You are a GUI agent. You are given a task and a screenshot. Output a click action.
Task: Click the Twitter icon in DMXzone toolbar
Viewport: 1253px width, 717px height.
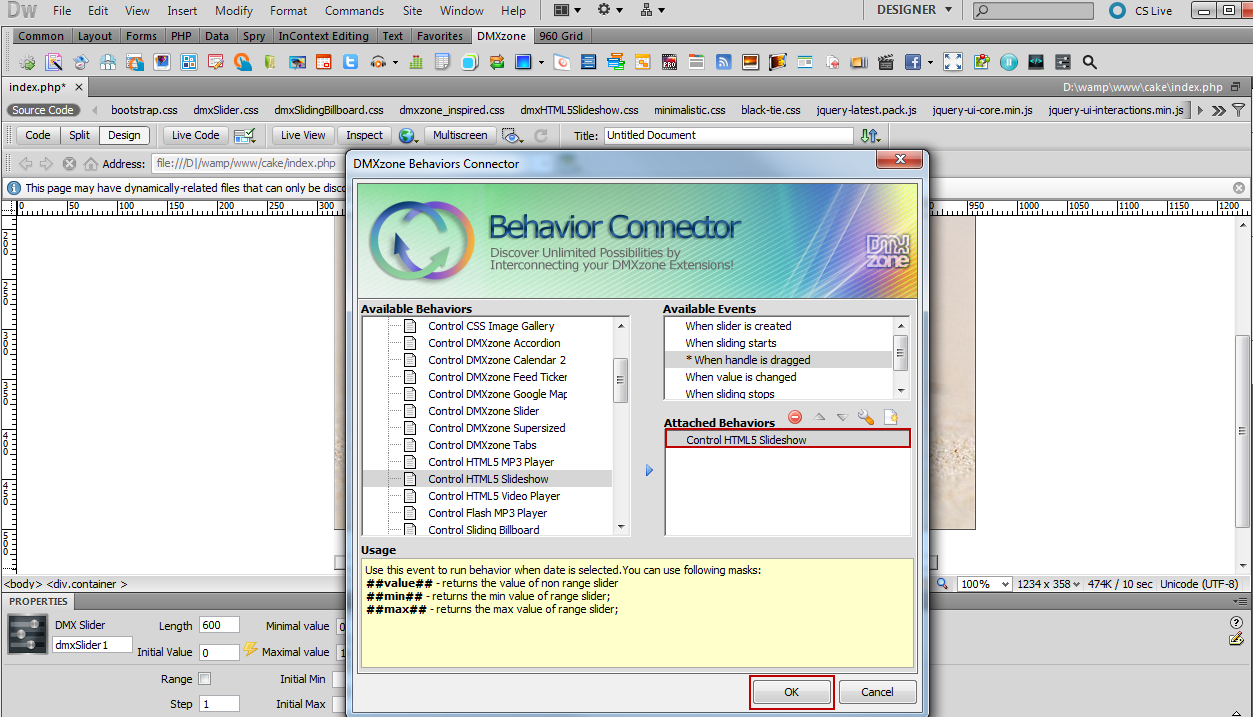(x=350, y=62)
